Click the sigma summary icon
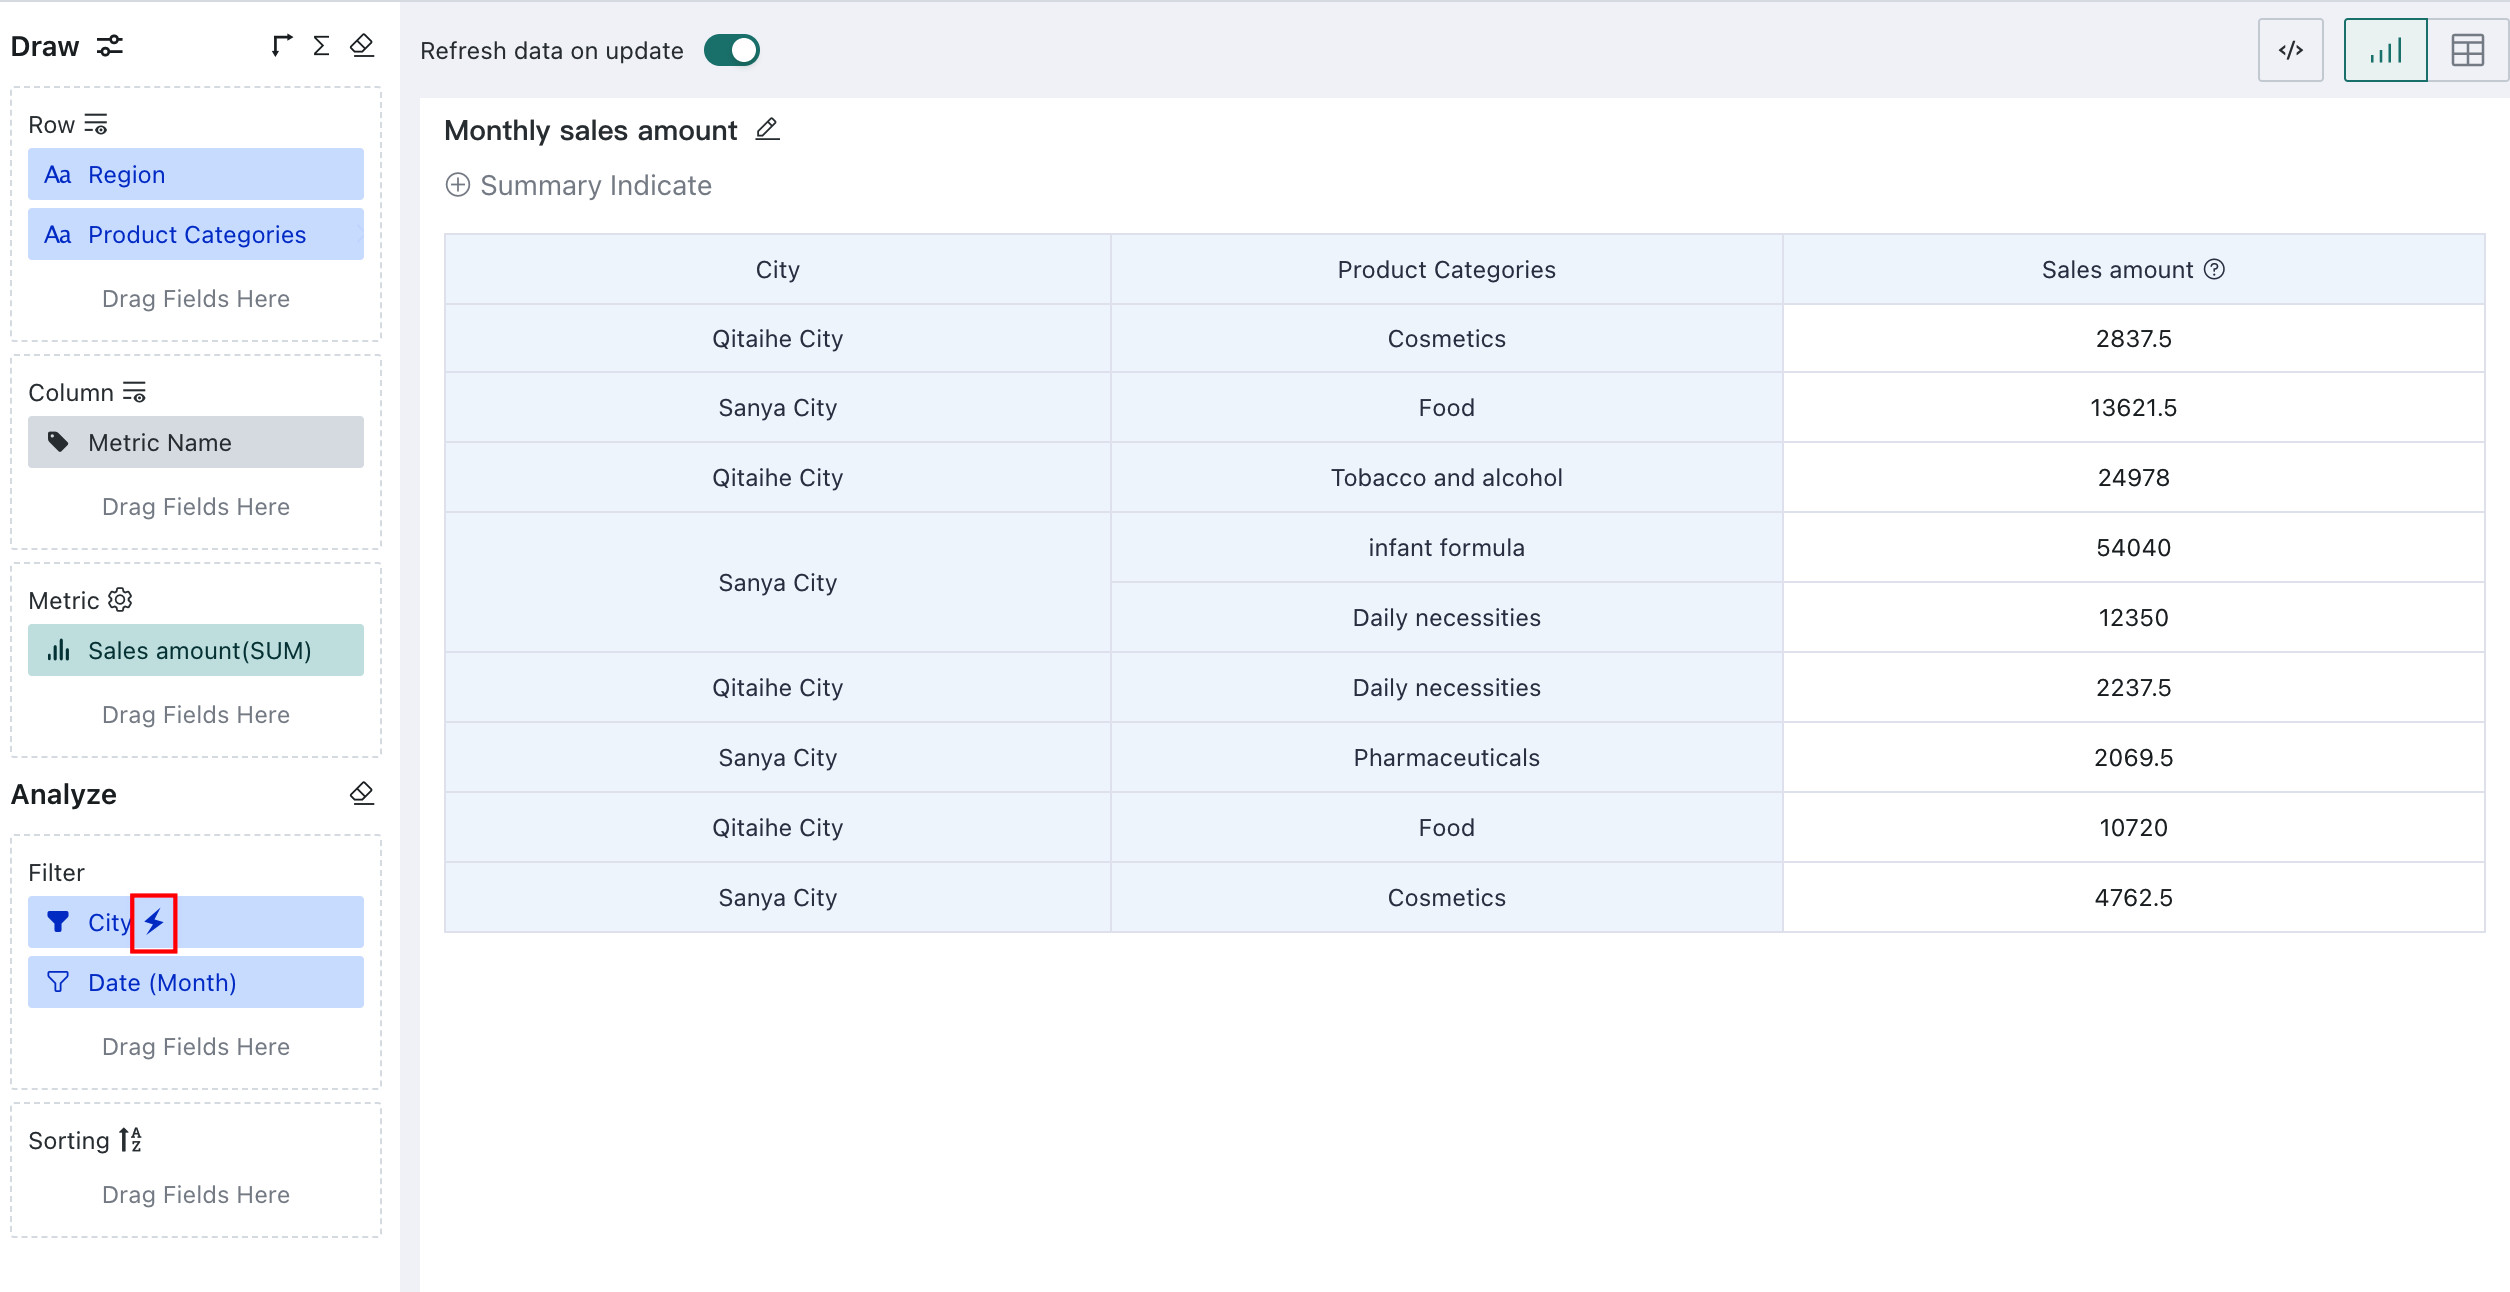Viewport: 2510px width, 1292px height. 321,46
